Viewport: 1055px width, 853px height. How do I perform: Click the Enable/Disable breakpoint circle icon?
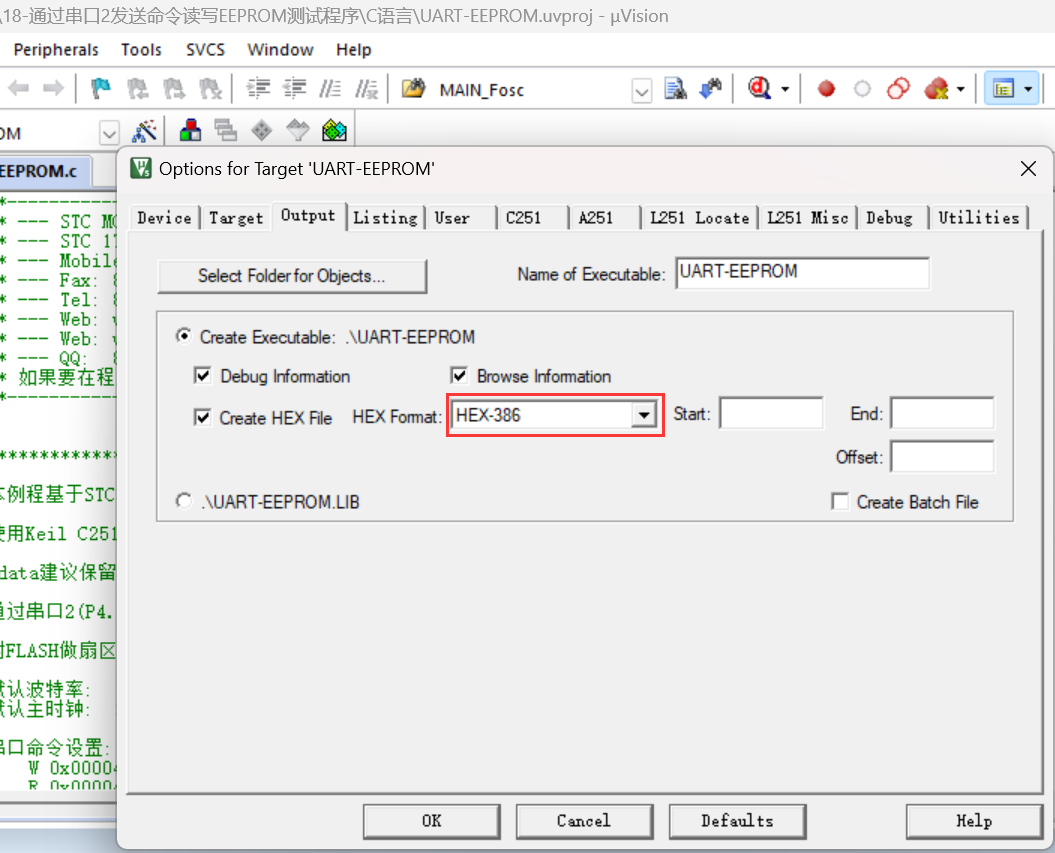(x=862, y=89)
